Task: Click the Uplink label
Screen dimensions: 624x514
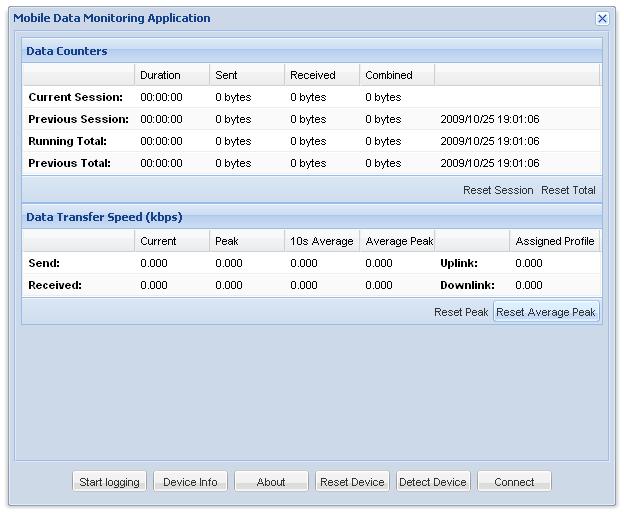Action: coord(459,263)
